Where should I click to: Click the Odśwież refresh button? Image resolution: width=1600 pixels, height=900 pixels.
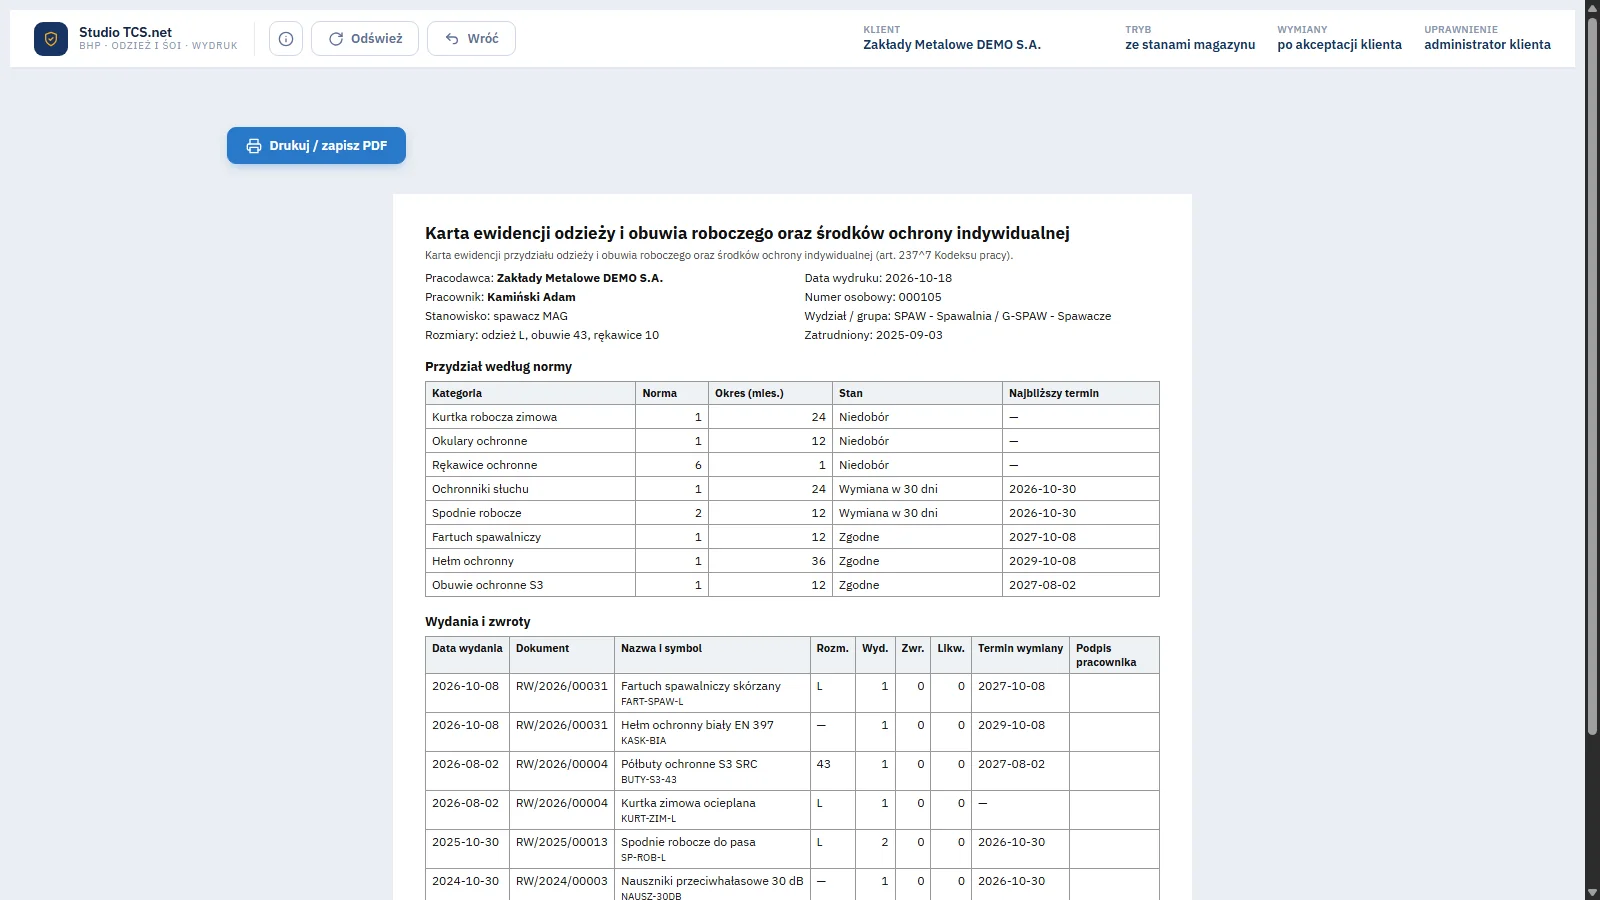tap(365, 39)
